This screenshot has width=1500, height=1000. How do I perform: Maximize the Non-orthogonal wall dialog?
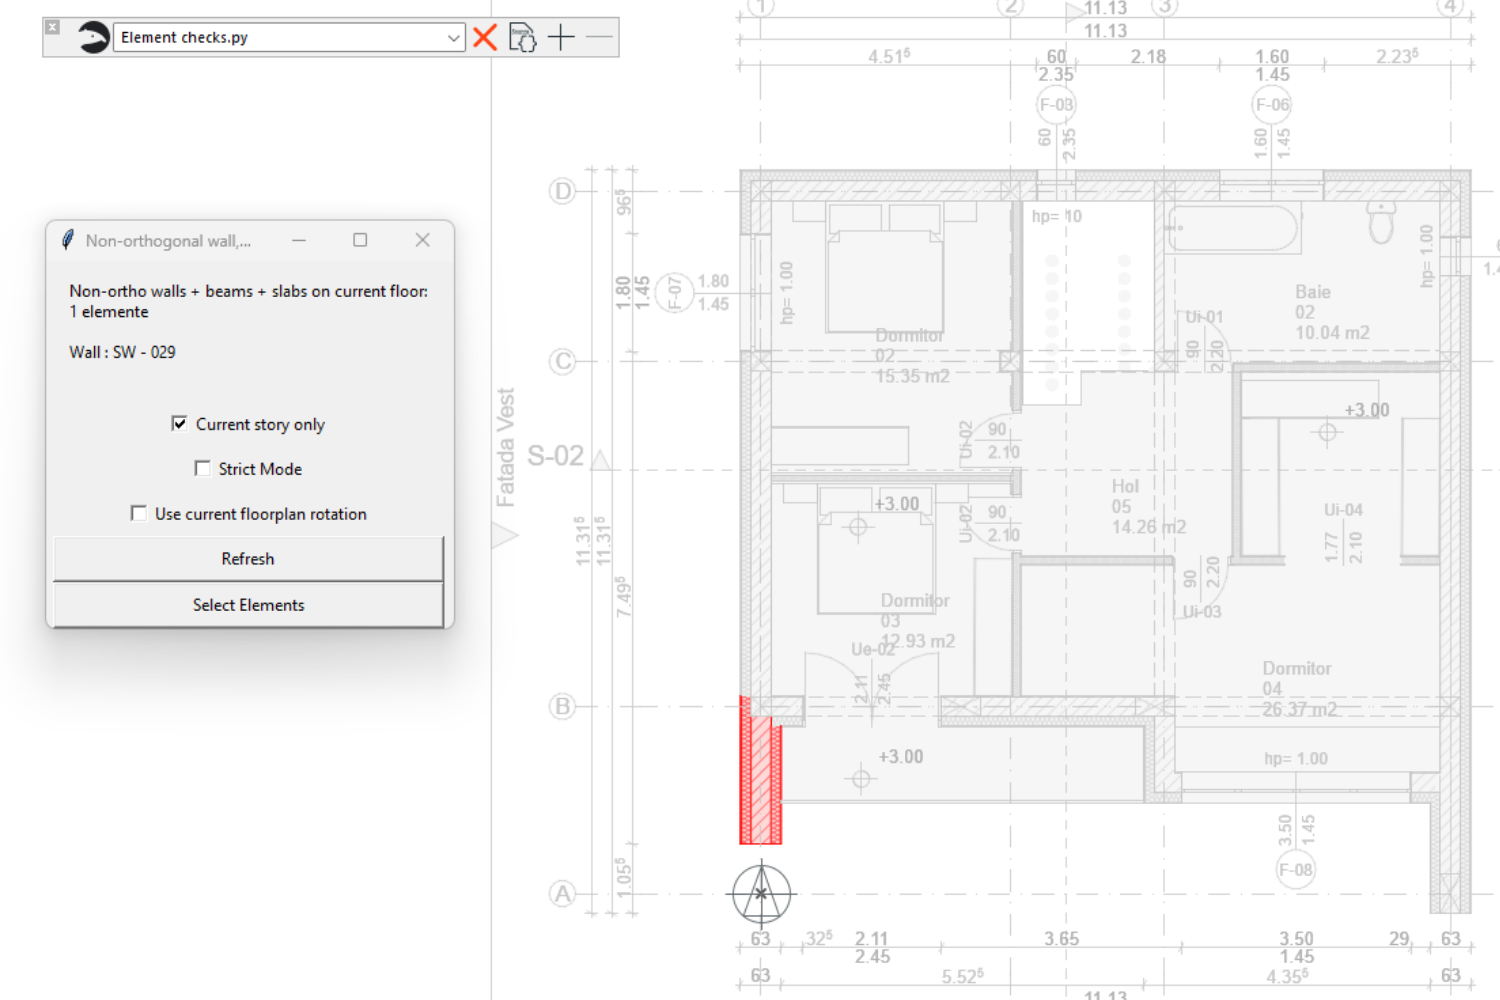[360, 240]
